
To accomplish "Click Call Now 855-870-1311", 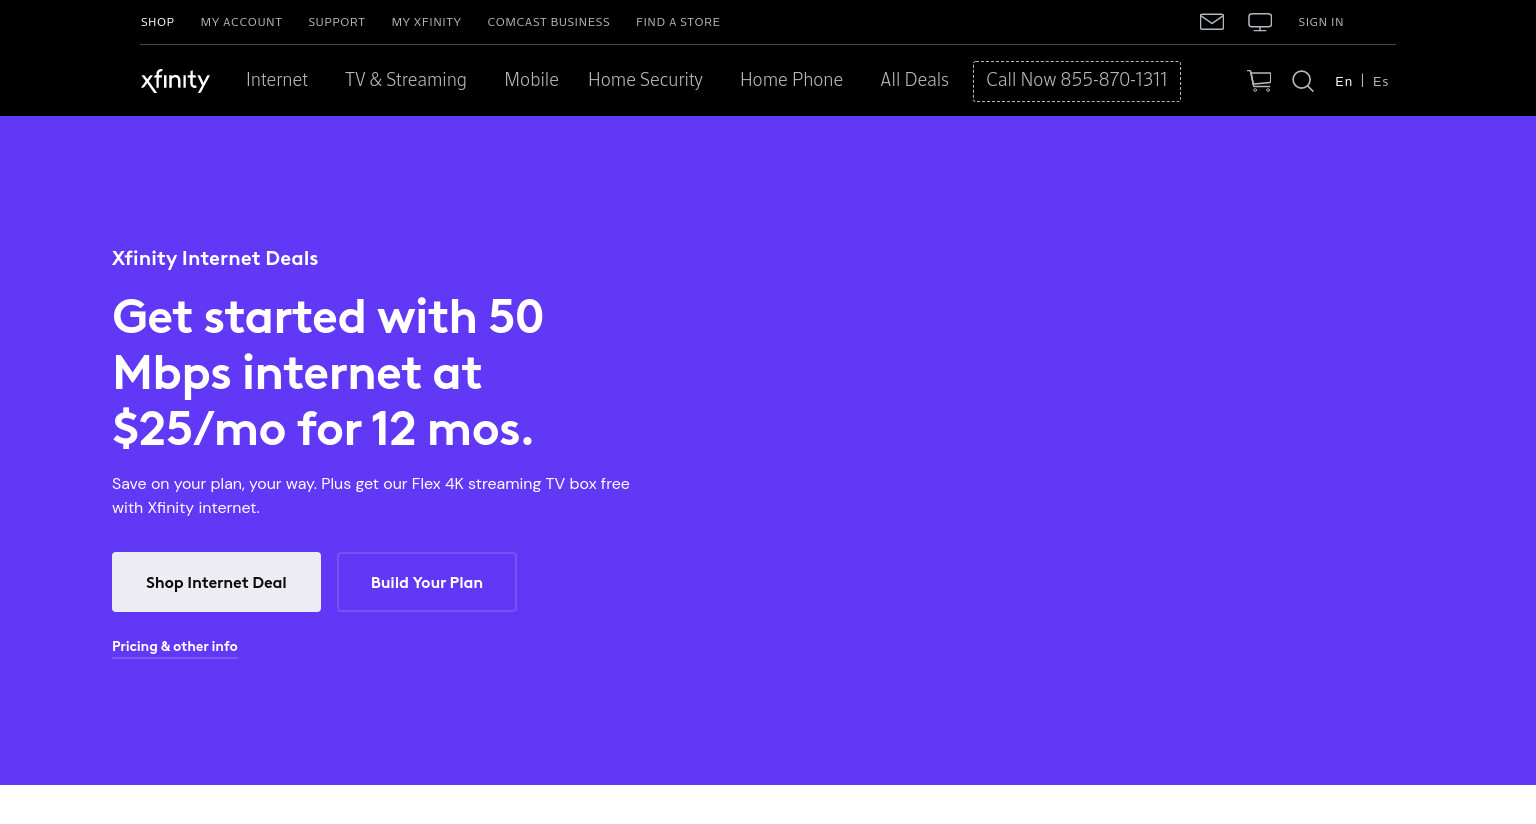I will pos(1077,81).
